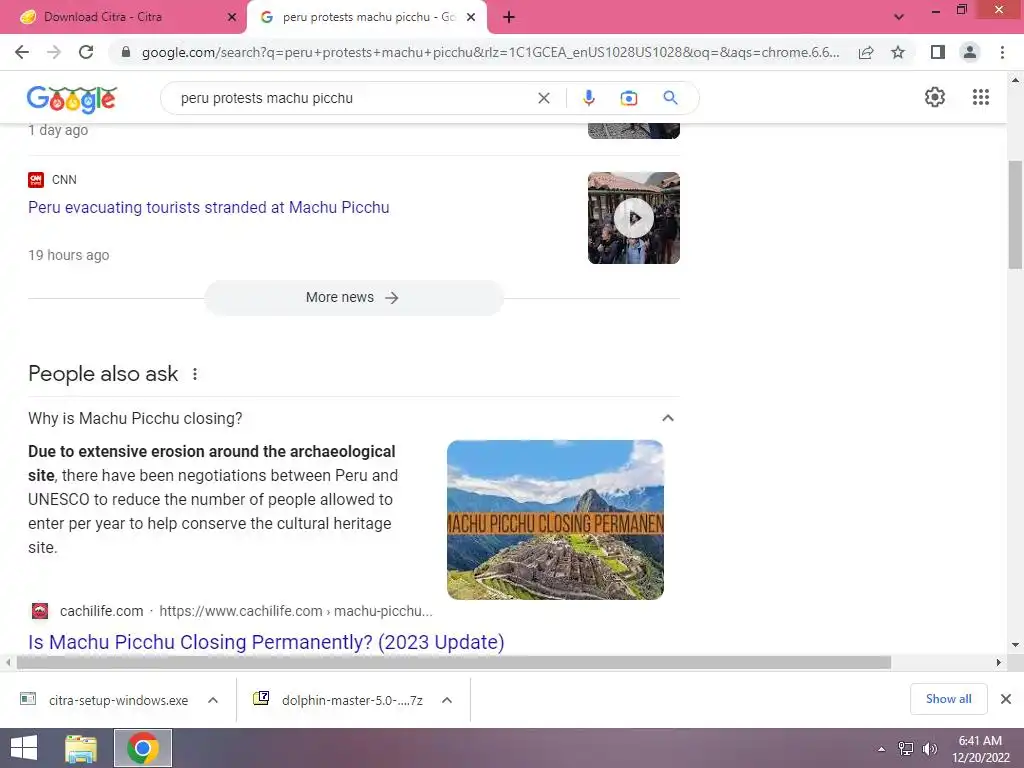The image size is (1024, 768).
Task: Click the CNN source icon
Action: coord(36,180)
